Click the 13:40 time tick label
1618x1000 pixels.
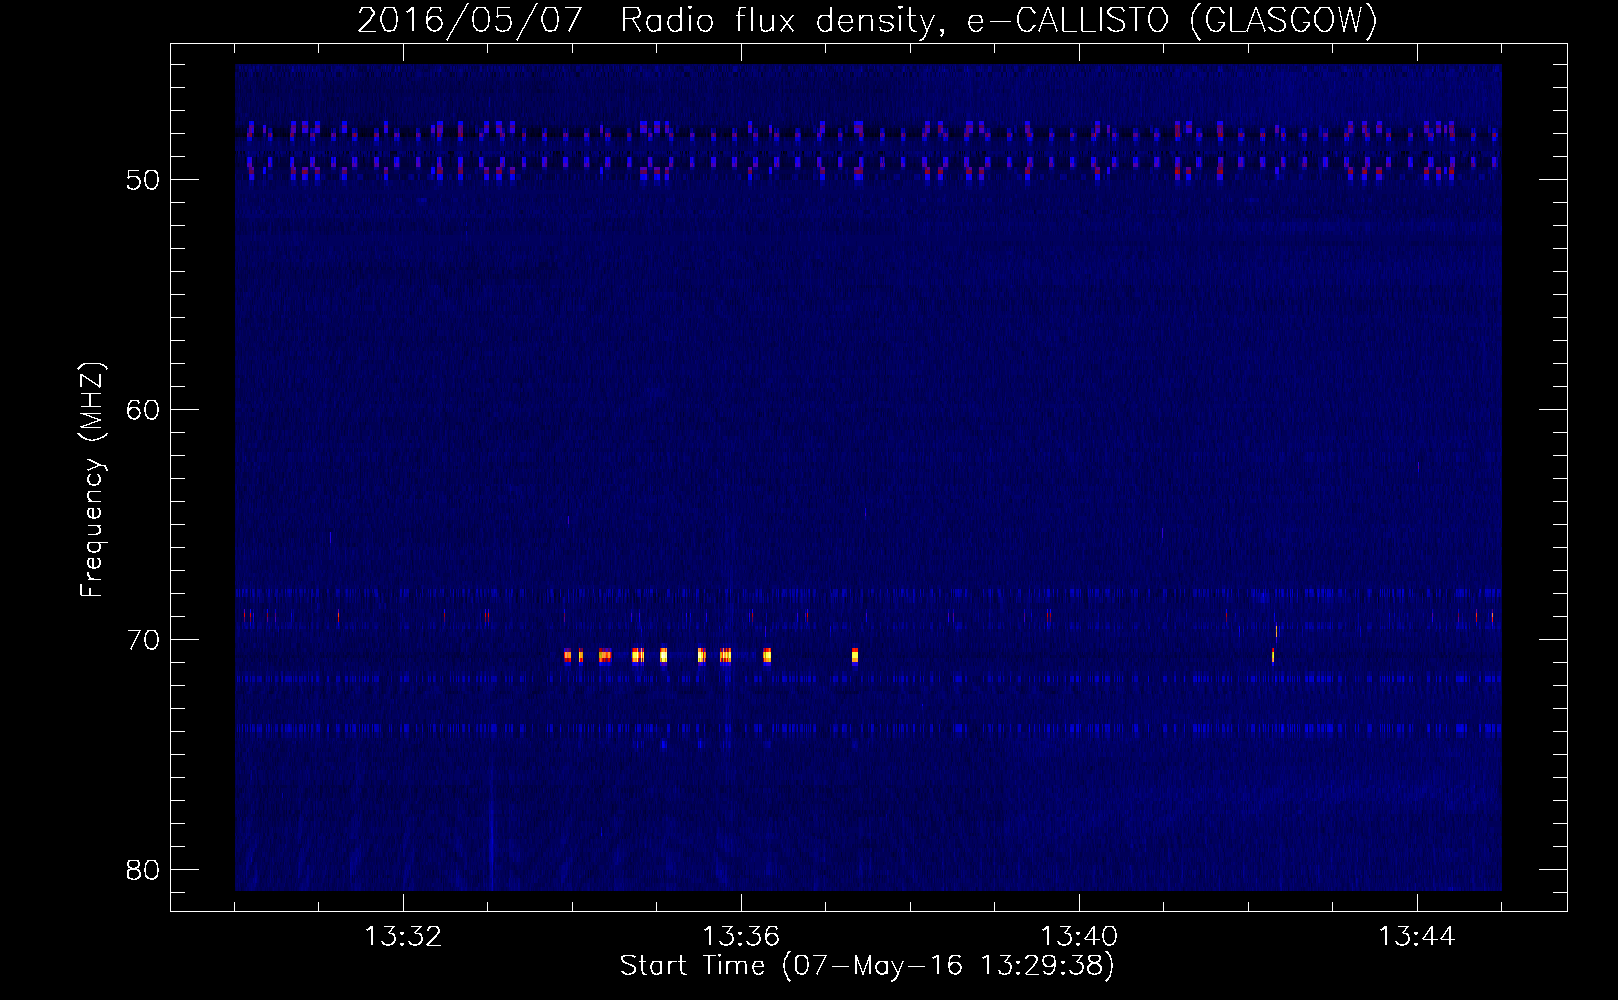[x=1079, y=937]
